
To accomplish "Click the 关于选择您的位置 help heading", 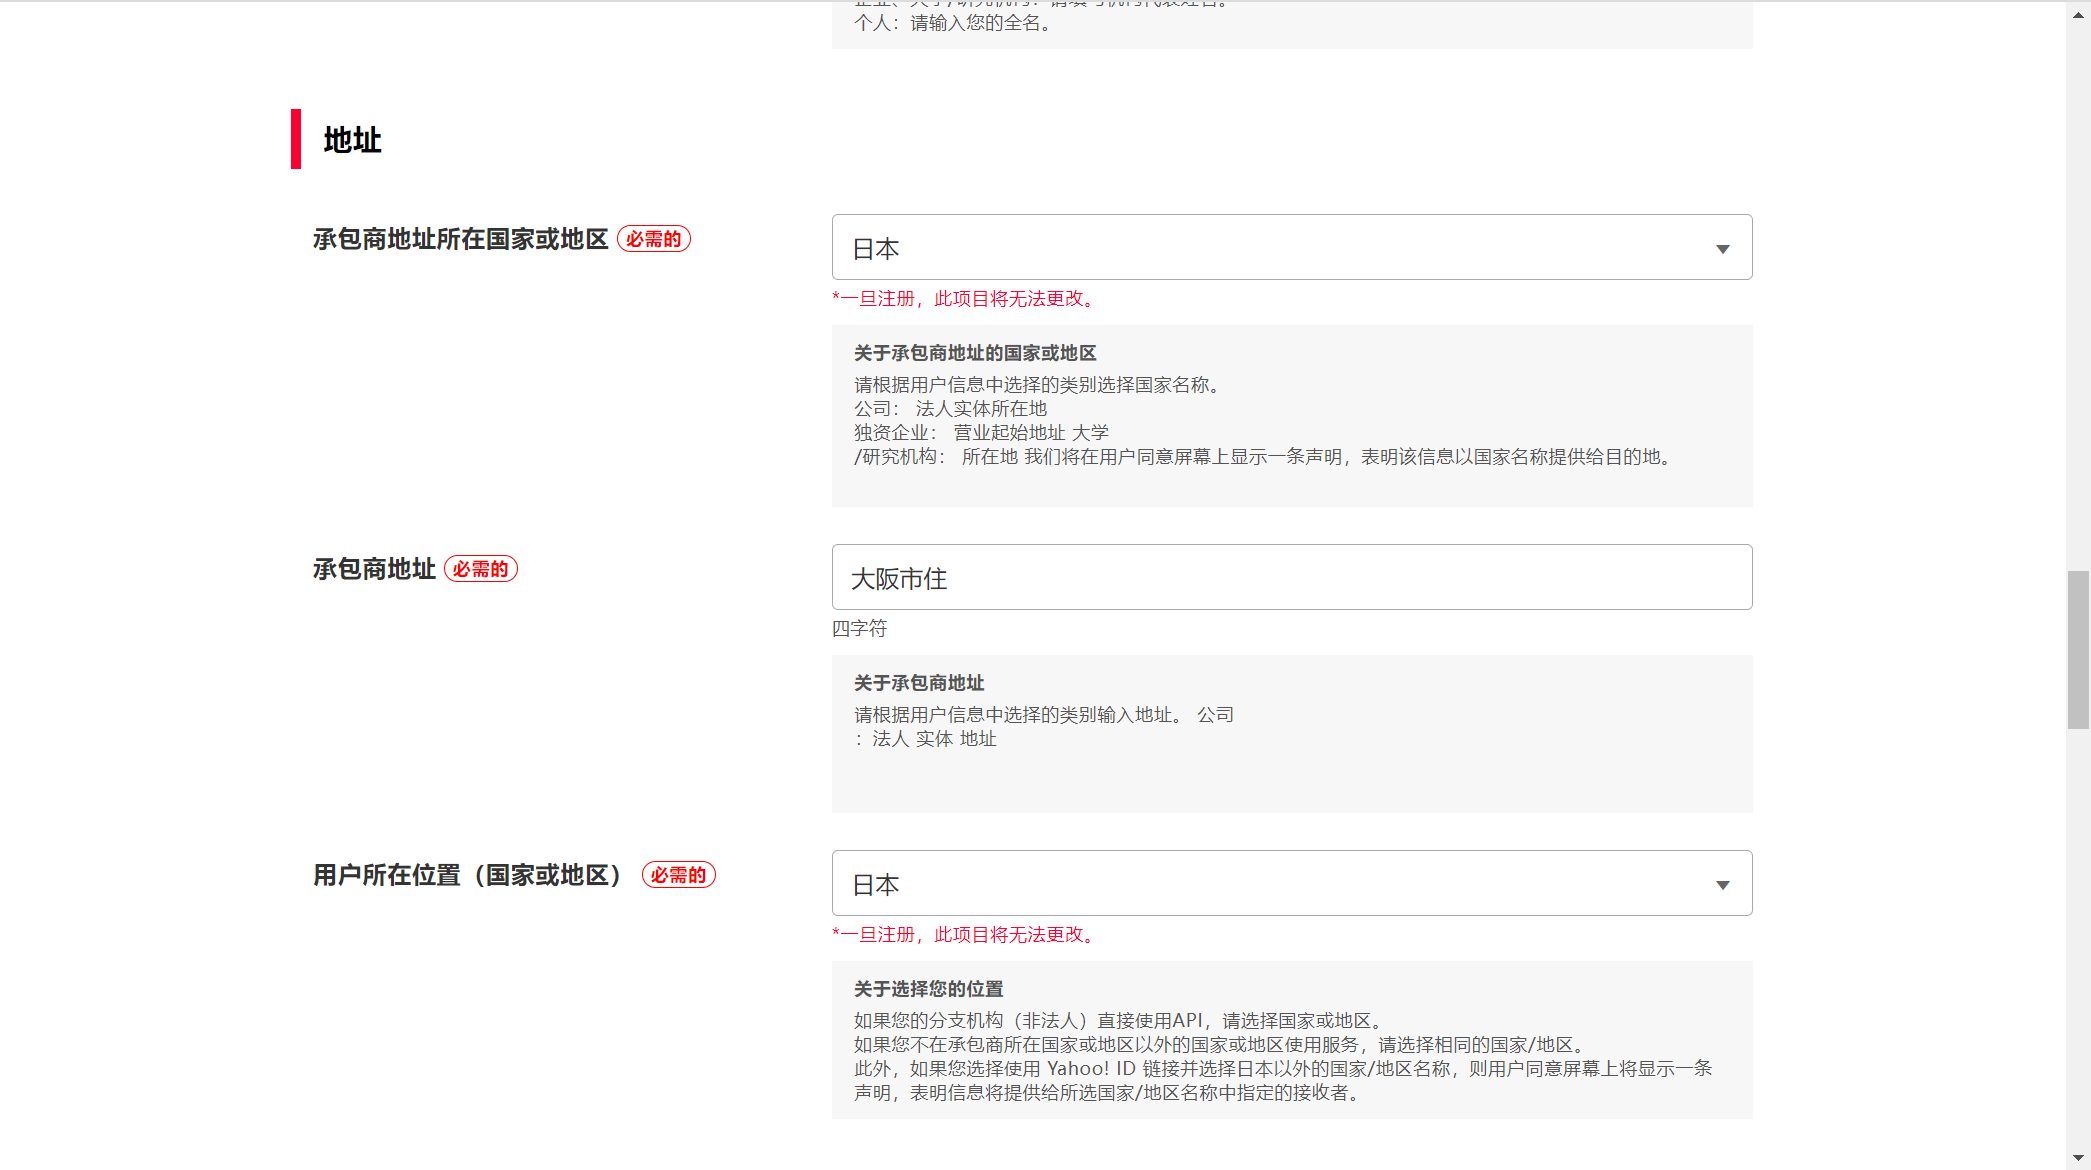I will 928,989.
